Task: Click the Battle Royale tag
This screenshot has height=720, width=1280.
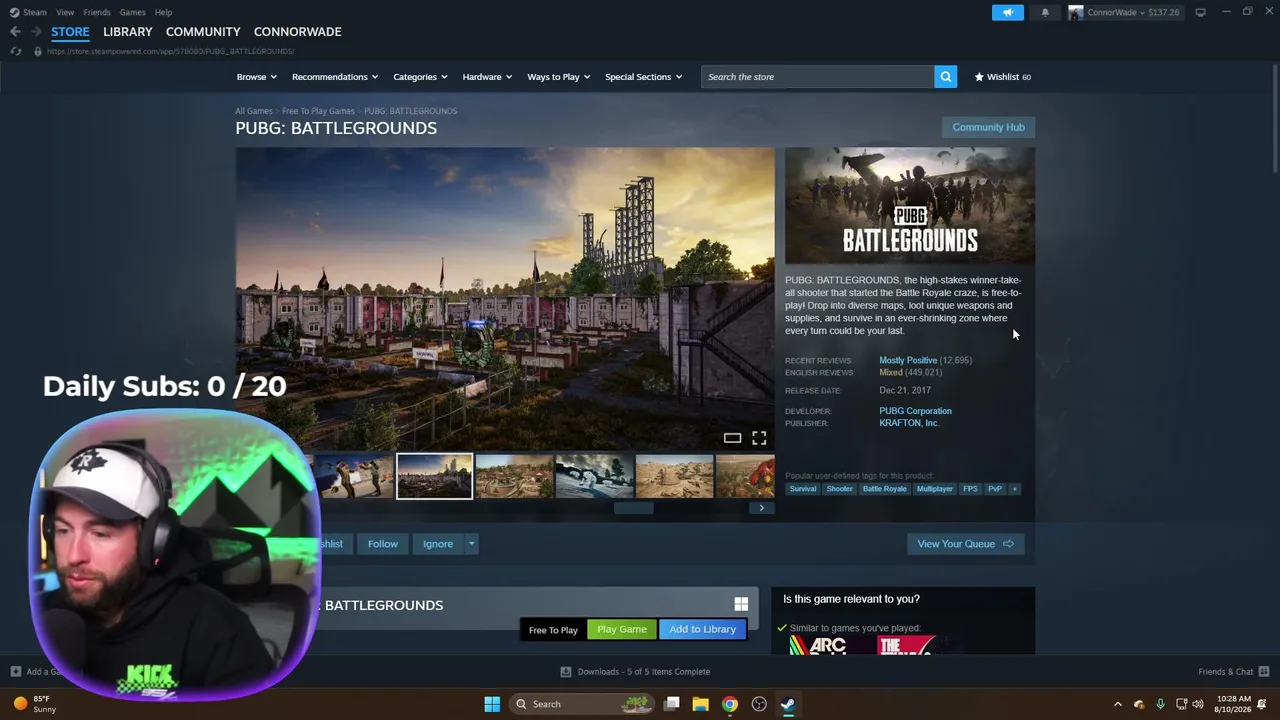Action: click(884, 489)
